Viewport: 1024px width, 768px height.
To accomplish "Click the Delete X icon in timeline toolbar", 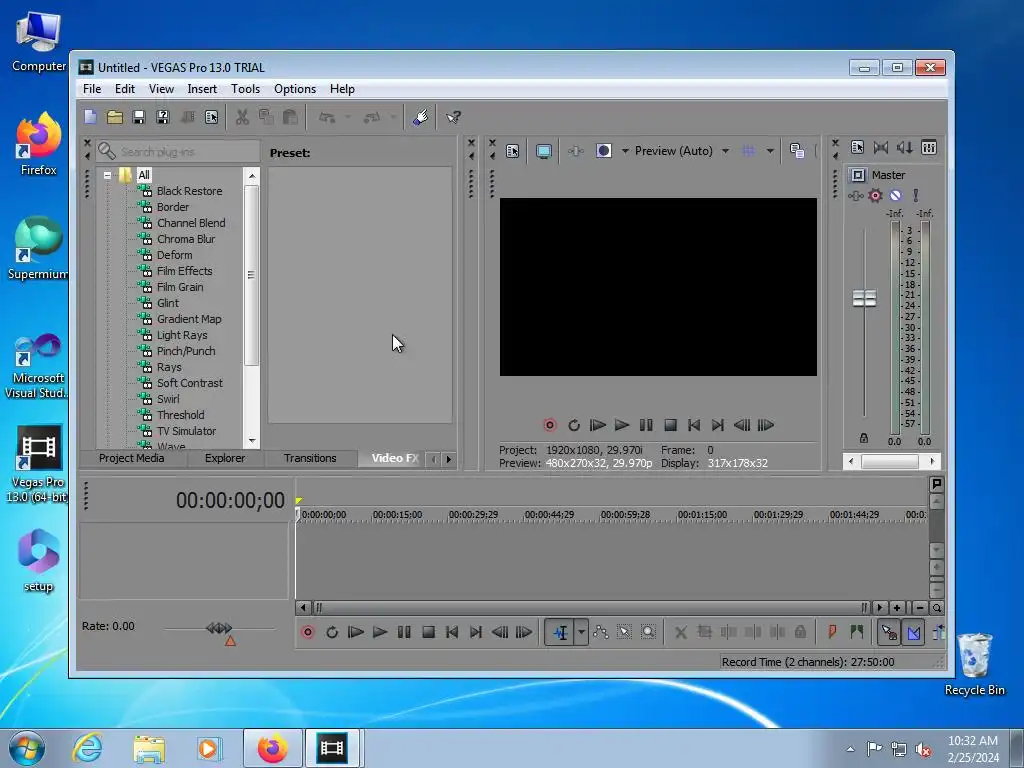I will coord(680,632).
